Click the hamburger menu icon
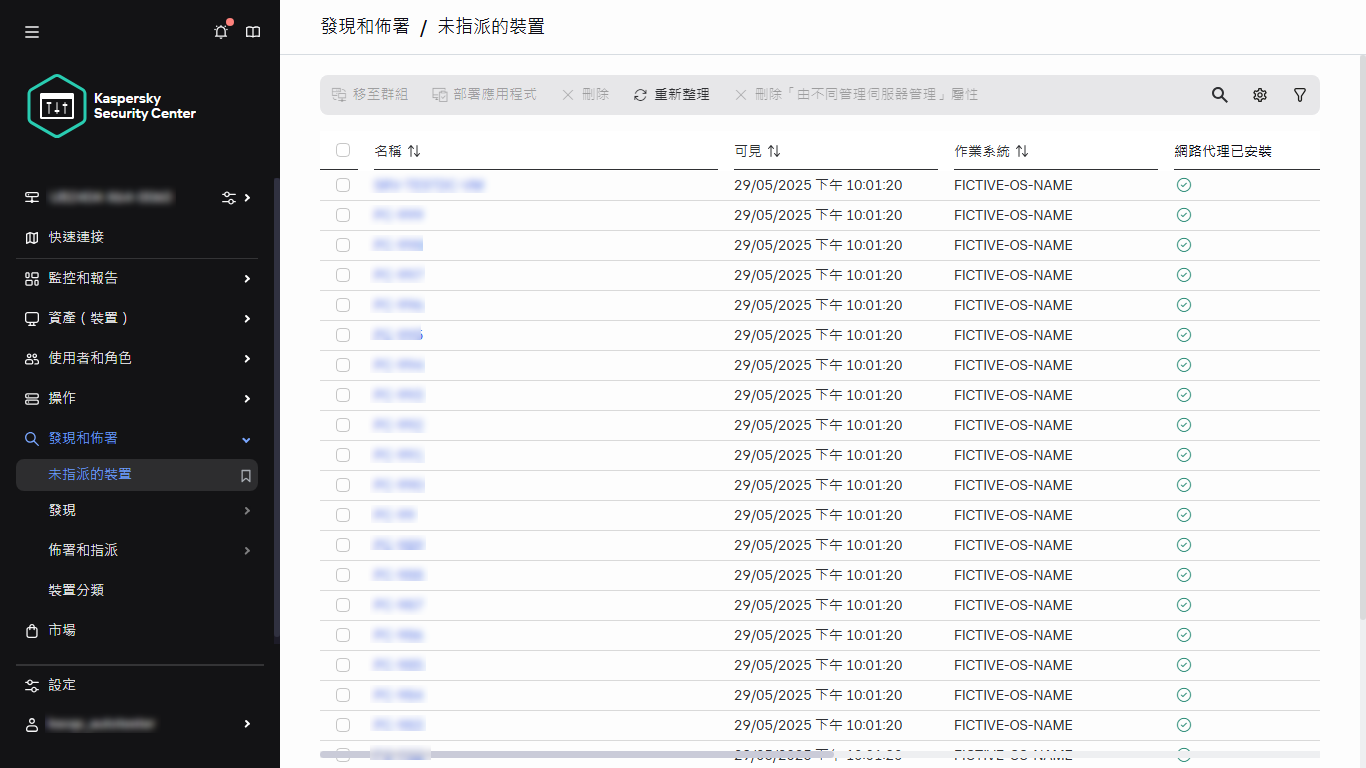Image resolution: width=1366 pixels, height=768 pixels. tap(32, 32)
